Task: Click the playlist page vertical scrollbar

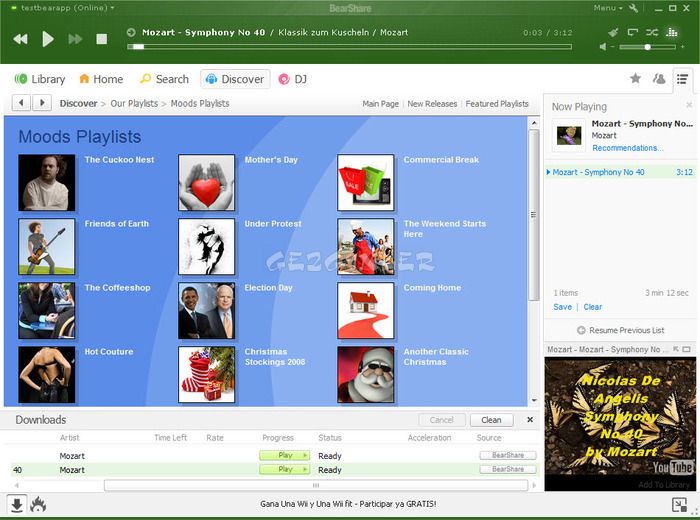Action: [x=534, y=215]
